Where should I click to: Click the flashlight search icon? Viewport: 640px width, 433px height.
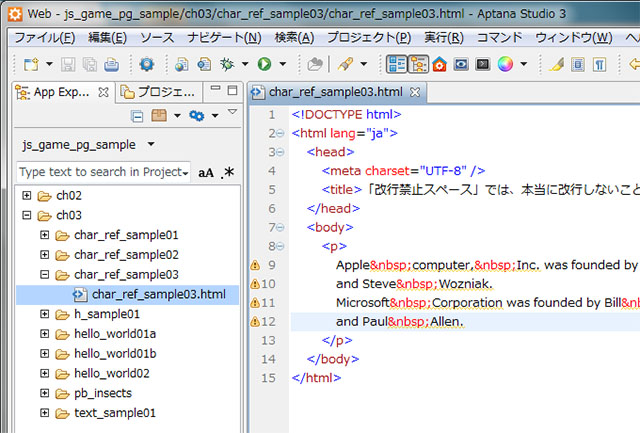345,64
